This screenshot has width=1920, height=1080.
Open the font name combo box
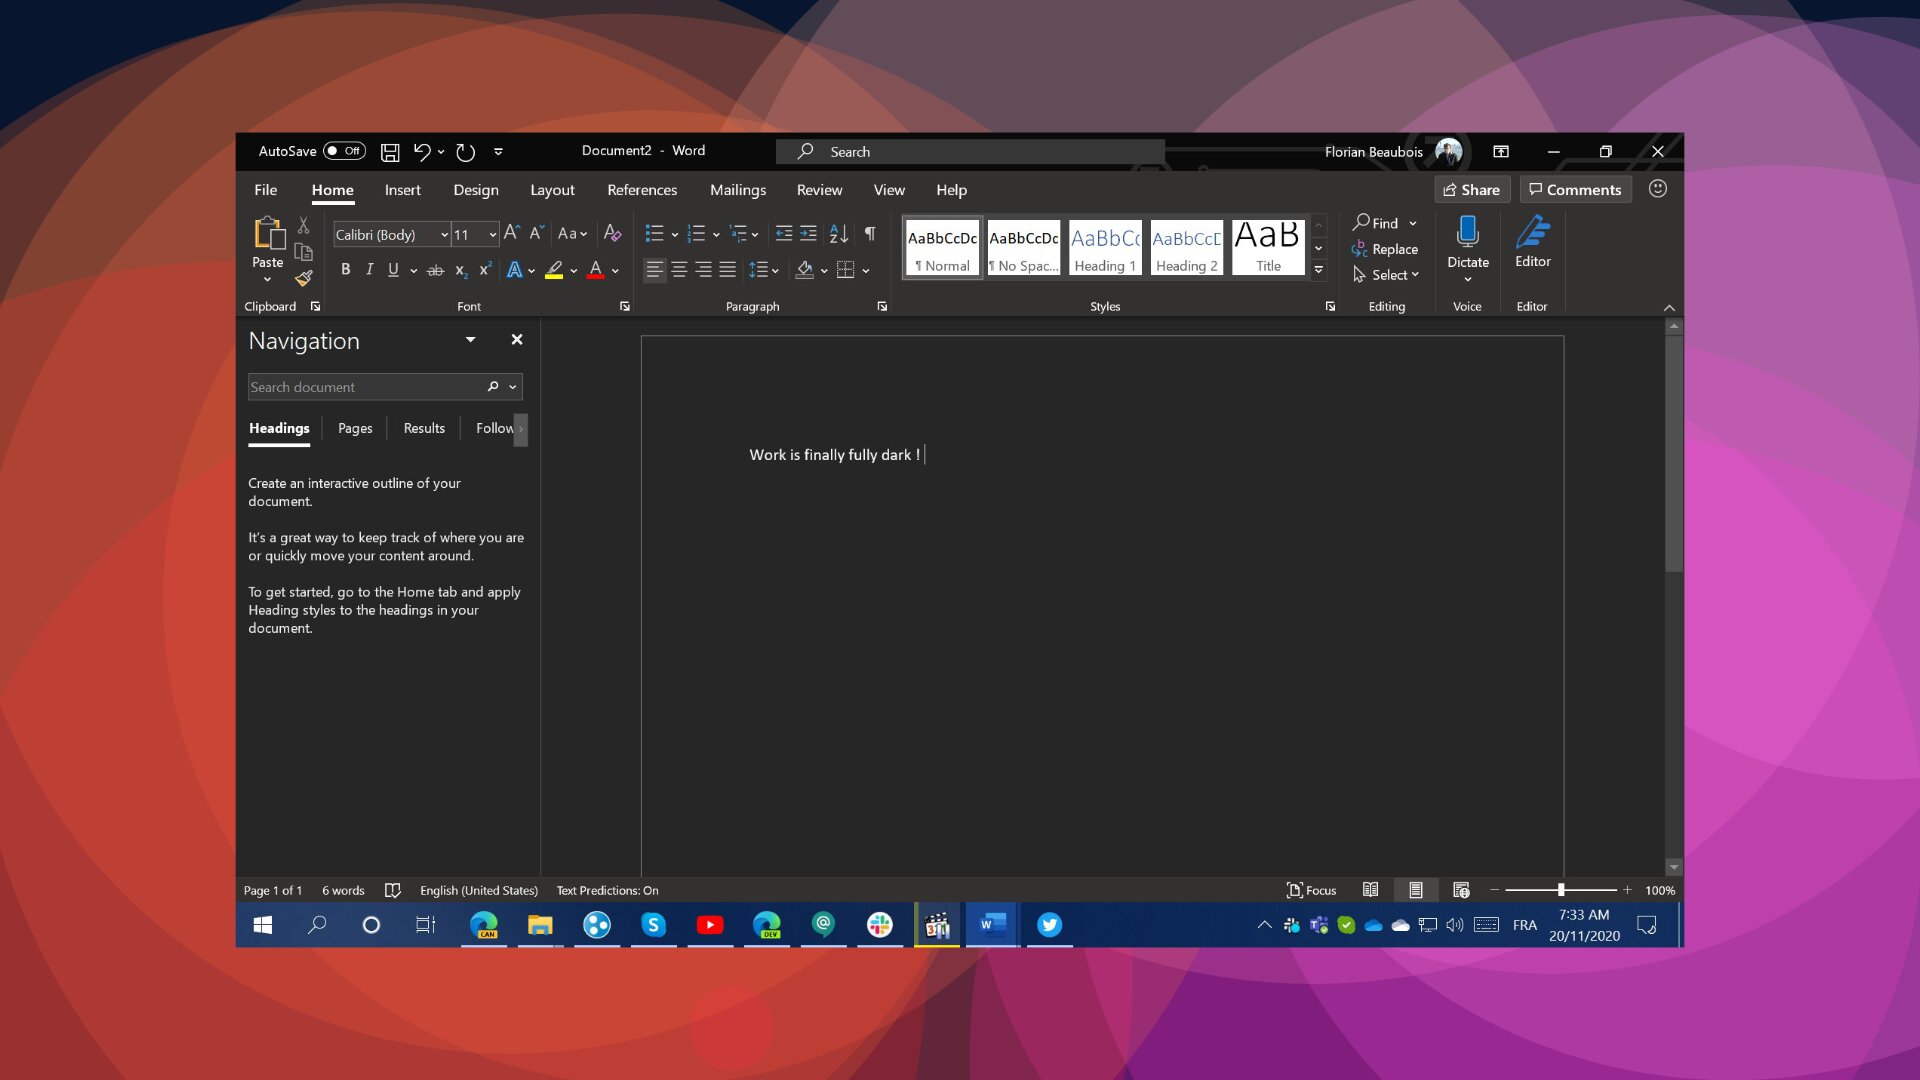click(391, 234)
